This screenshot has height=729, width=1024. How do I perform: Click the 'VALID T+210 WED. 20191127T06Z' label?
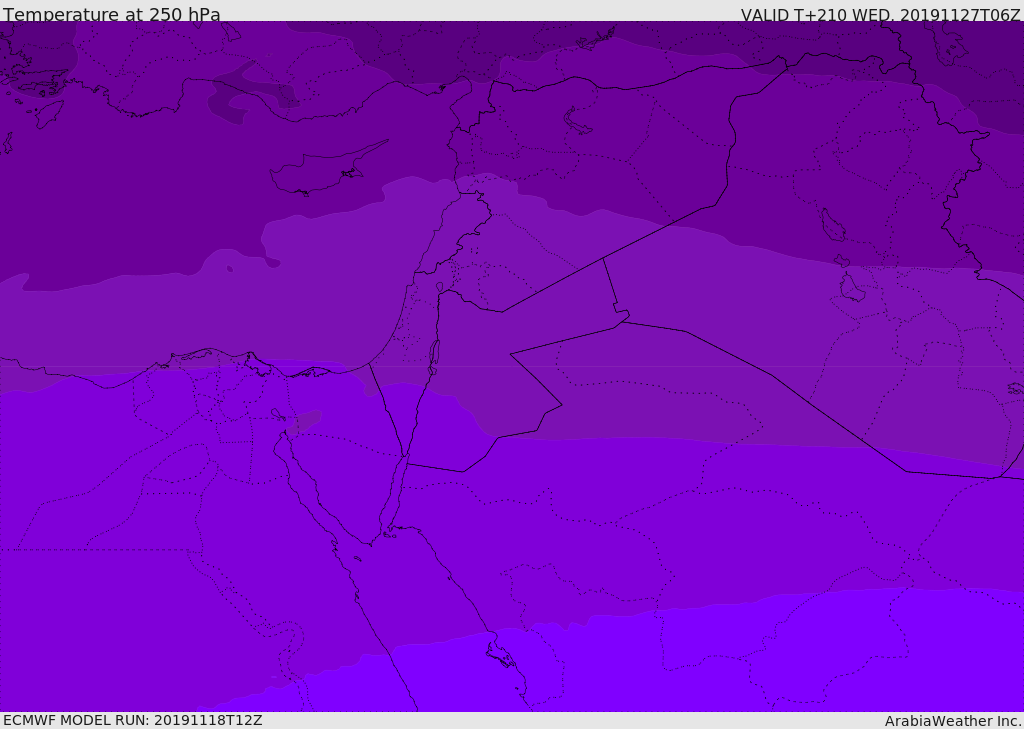(x=880, y=15)
